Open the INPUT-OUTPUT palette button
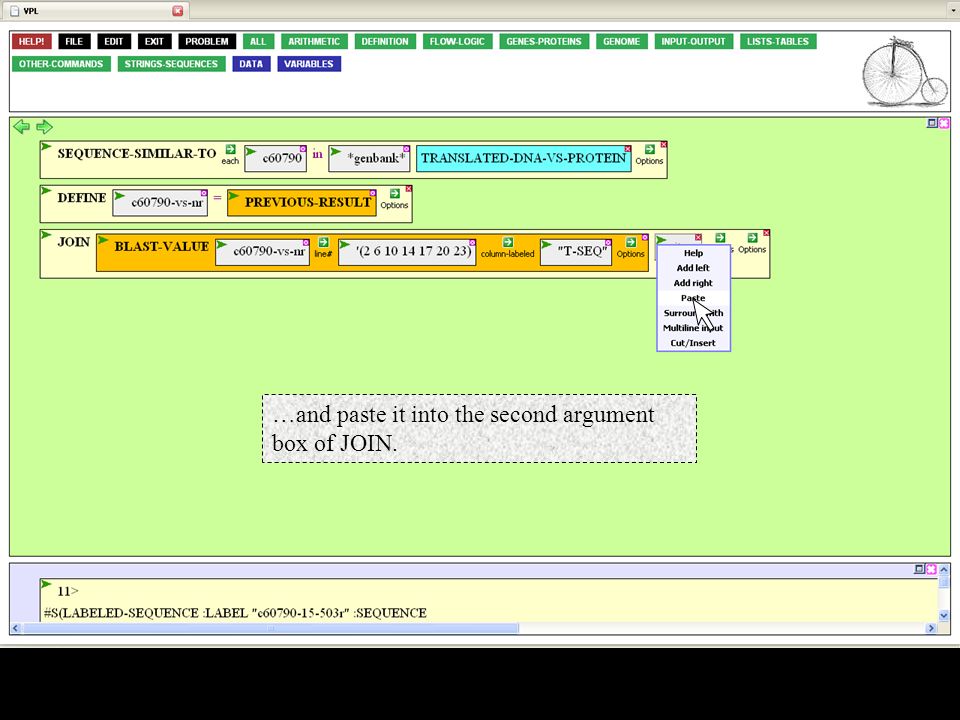This screenshot has width=960, height=720. [693, 42]
